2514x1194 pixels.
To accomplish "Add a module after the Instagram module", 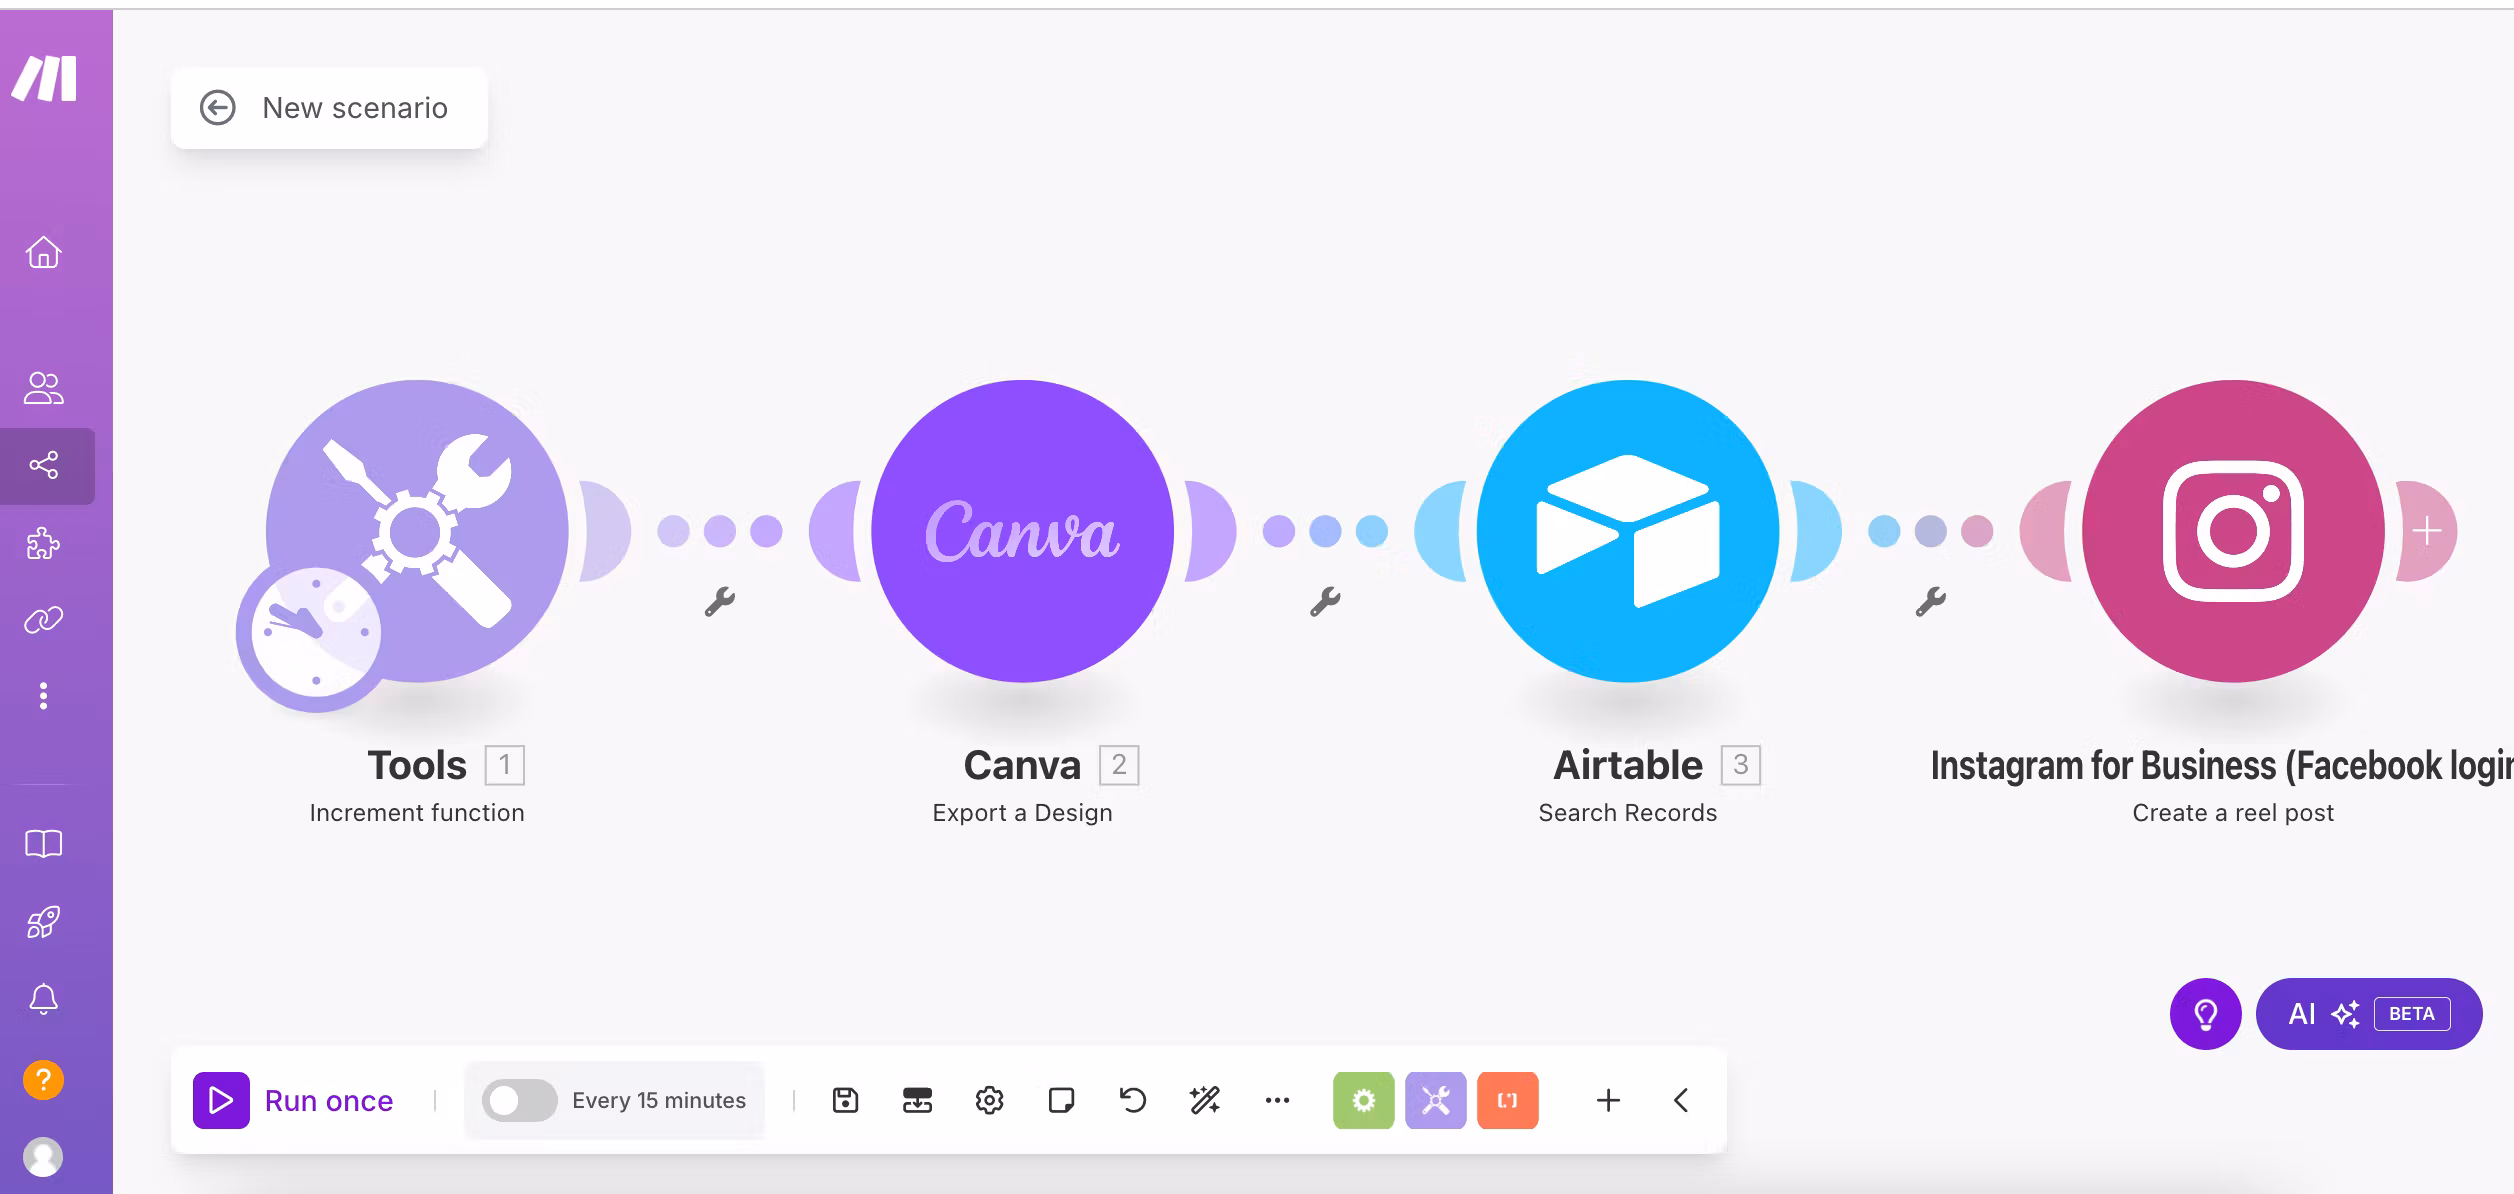I will tap(2427, 531).
